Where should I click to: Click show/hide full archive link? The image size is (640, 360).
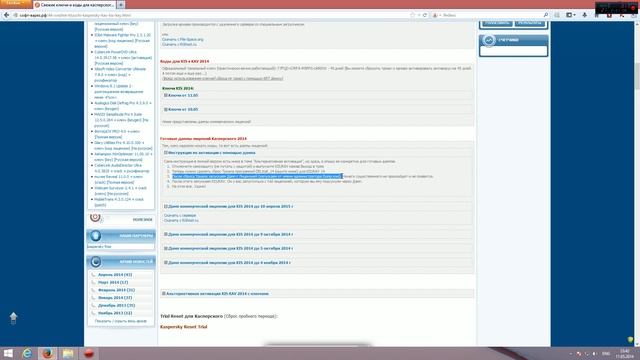click(120, 321)
